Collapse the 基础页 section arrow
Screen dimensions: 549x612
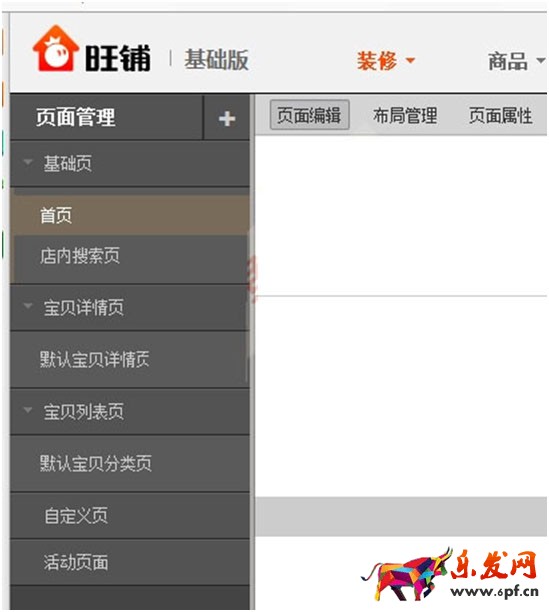pos(28,162)
